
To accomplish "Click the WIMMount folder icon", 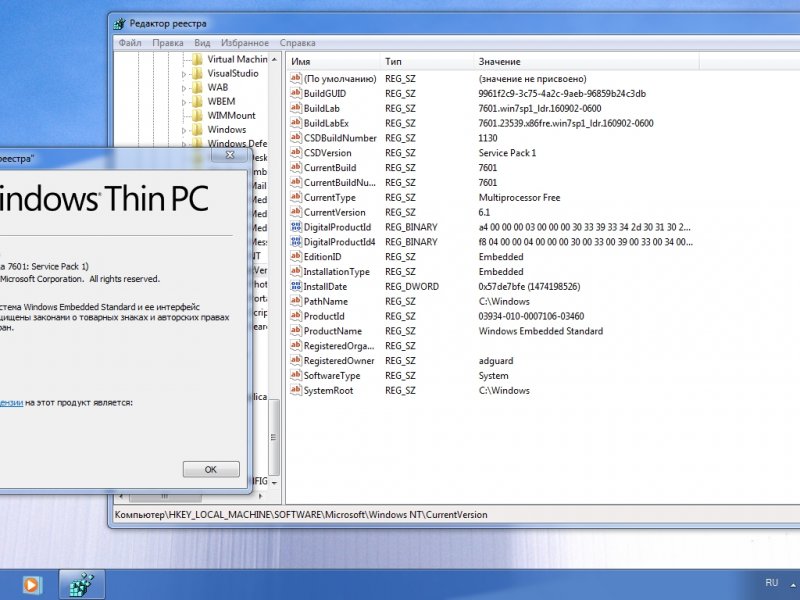I will tap(197, 115).
